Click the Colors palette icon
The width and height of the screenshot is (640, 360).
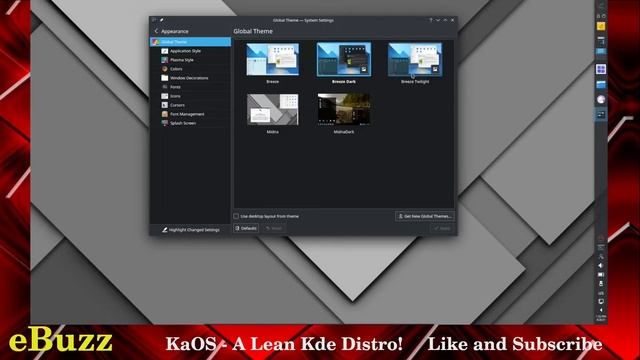(x=164, y=69)
